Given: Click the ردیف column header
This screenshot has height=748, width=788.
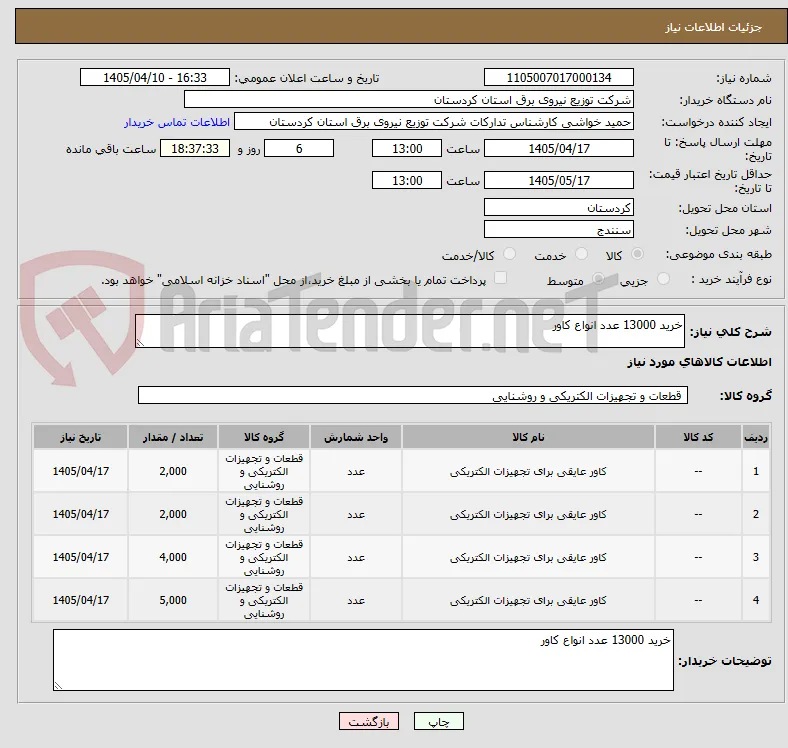Looking at the screenshot, I should coord(756,437).
